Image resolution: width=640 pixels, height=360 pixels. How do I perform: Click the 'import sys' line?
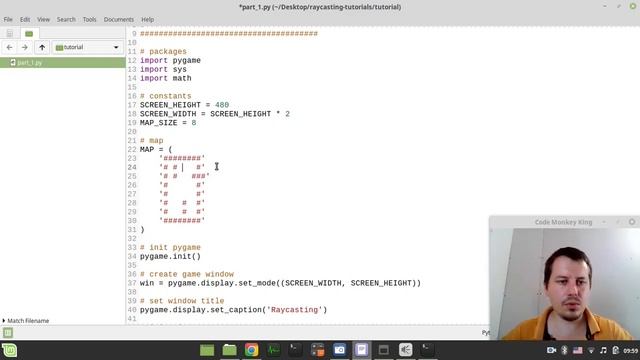tap(163, 69)
